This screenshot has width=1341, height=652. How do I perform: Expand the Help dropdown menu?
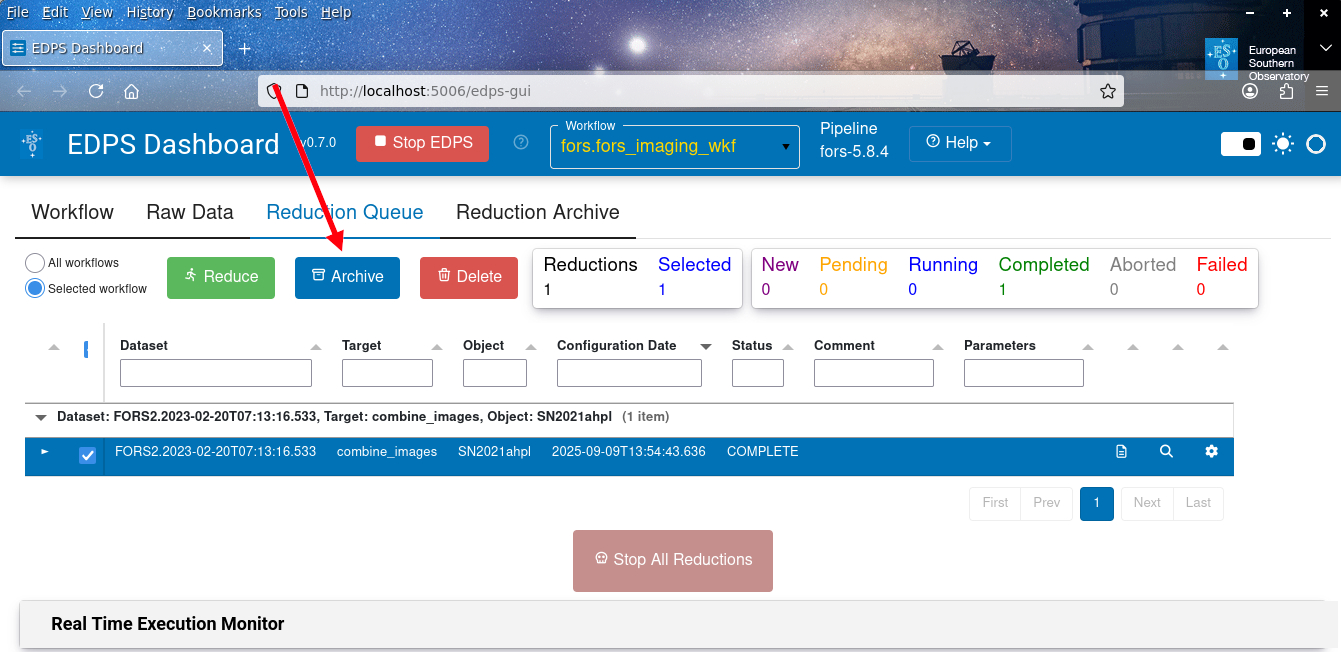tap(960, 143)
